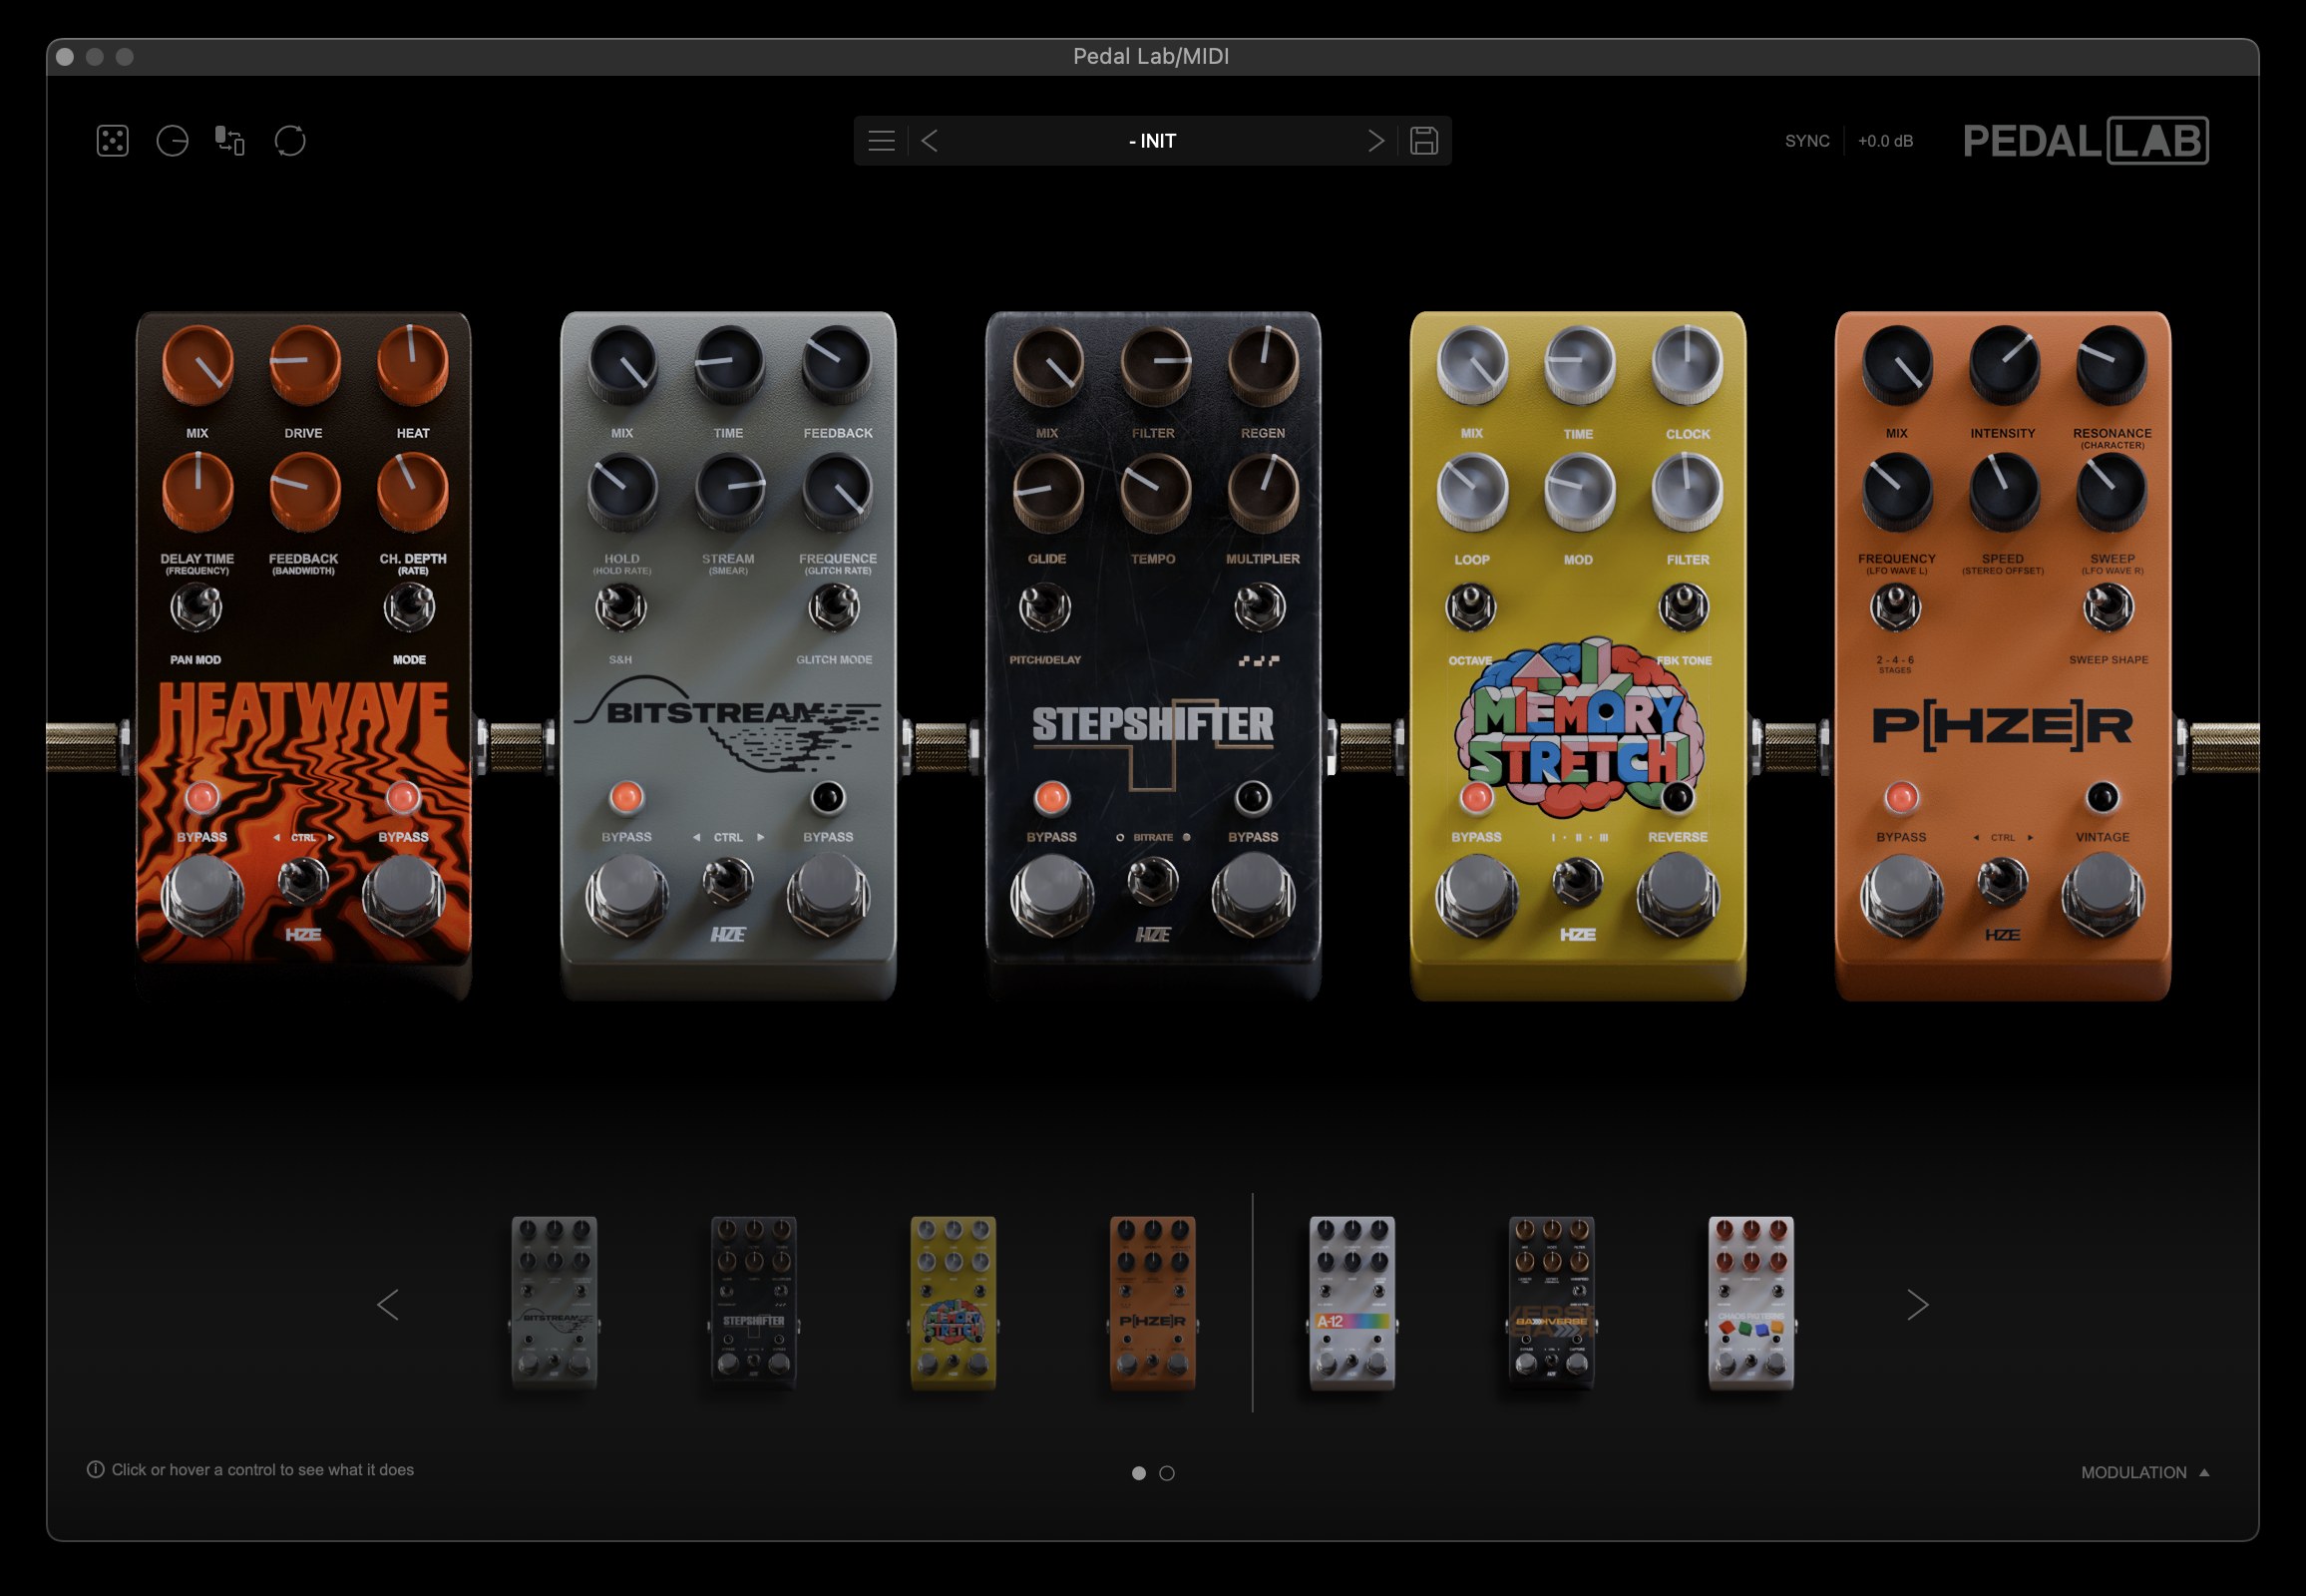Toggle Heatwave MODE switch
The height and width of the screenshot is (1596, 2306).
click(x=410, y=606)
